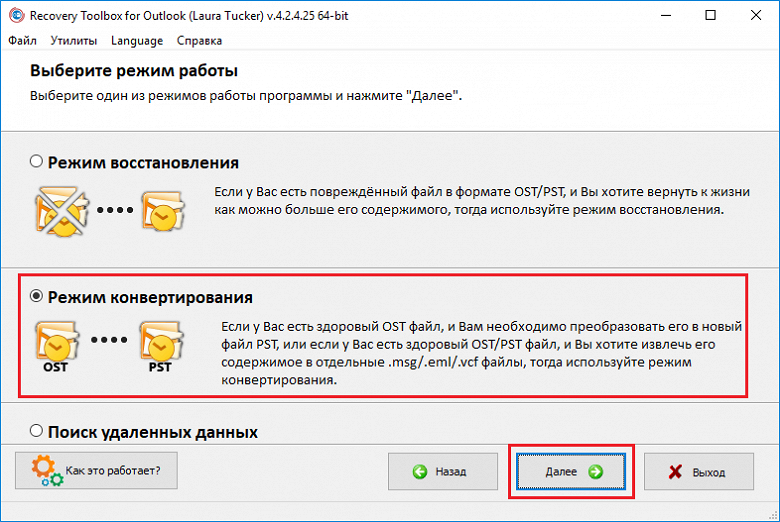This screenshot has height=522, width=780.
Task: Choose the "Поиск удаленных данных" option
Action: [x=37, y=432]
